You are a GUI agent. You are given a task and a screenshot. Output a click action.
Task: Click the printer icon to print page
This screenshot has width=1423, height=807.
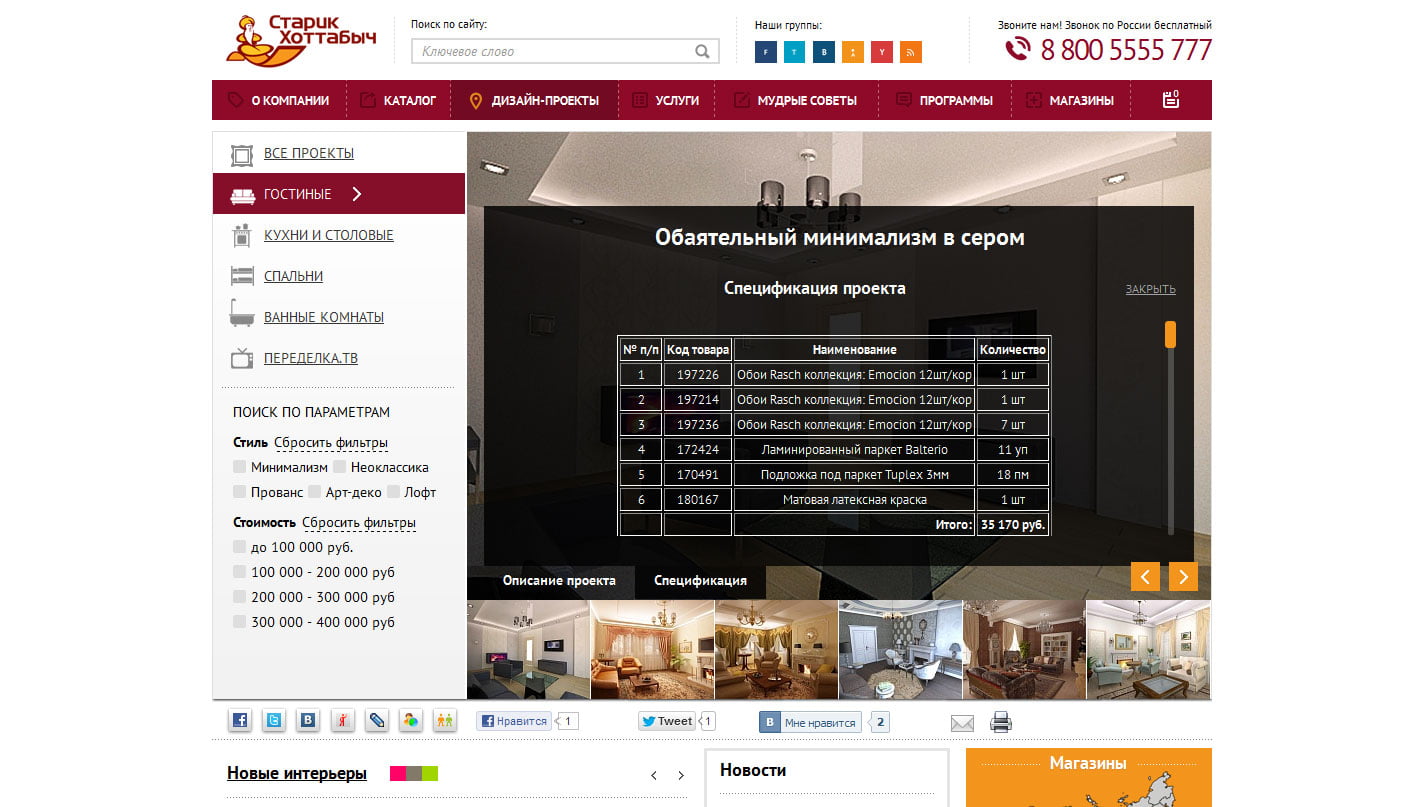1001,722
